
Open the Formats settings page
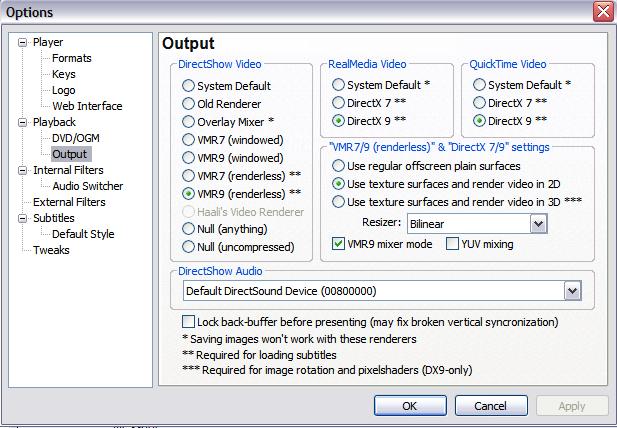(72, 58)
